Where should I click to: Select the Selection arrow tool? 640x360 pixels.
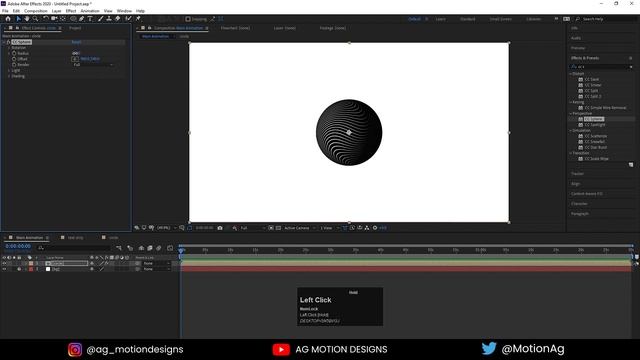pos(18,19)
